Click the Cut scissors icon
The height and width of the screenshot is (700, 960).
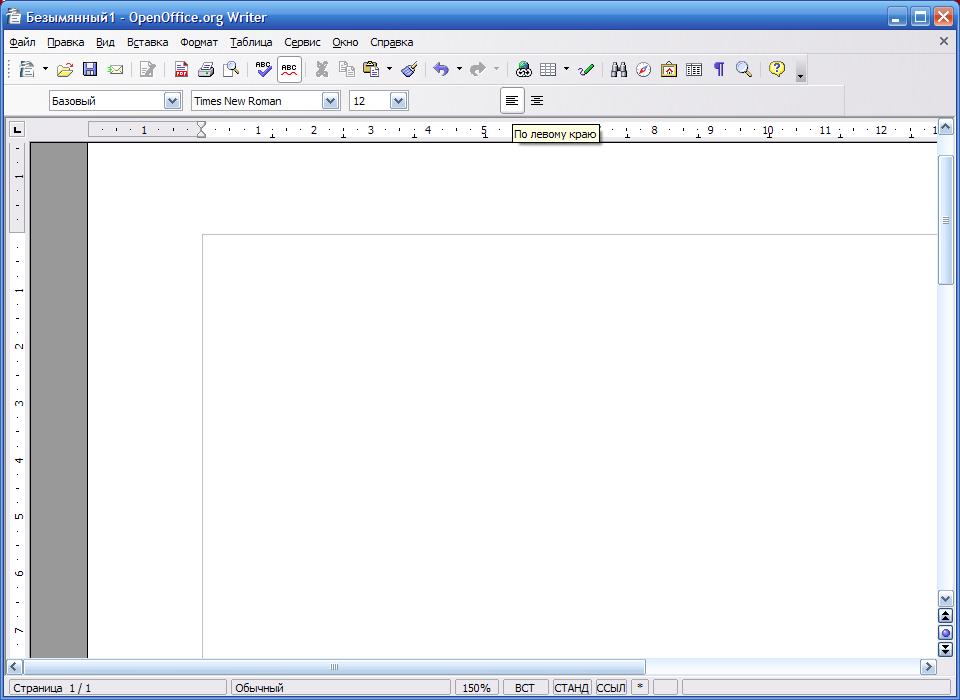(322, 69)
